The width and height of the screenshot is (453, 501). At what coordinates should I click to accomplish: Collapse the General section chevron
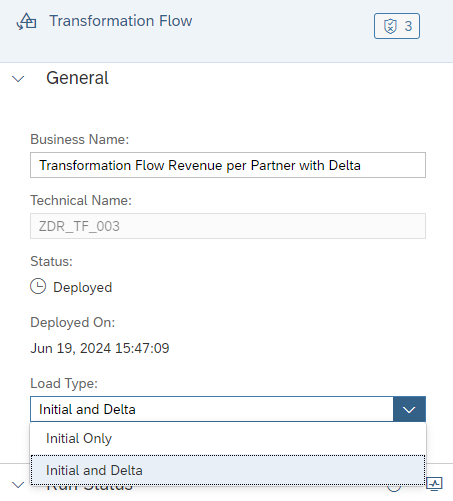click(18, 79)
